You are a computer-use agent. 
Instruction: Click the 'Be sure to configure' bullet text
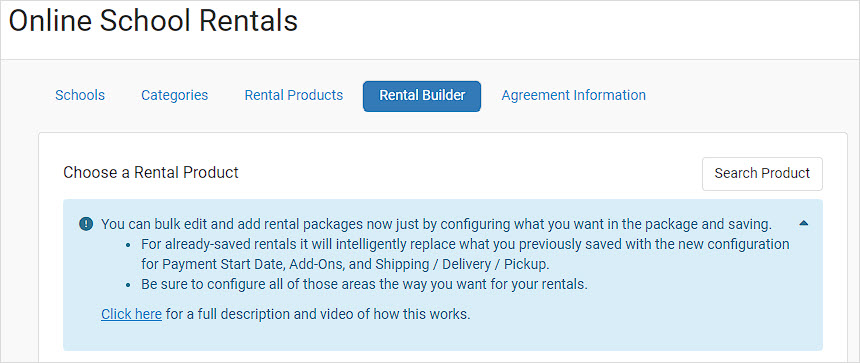tap(364, 285)
